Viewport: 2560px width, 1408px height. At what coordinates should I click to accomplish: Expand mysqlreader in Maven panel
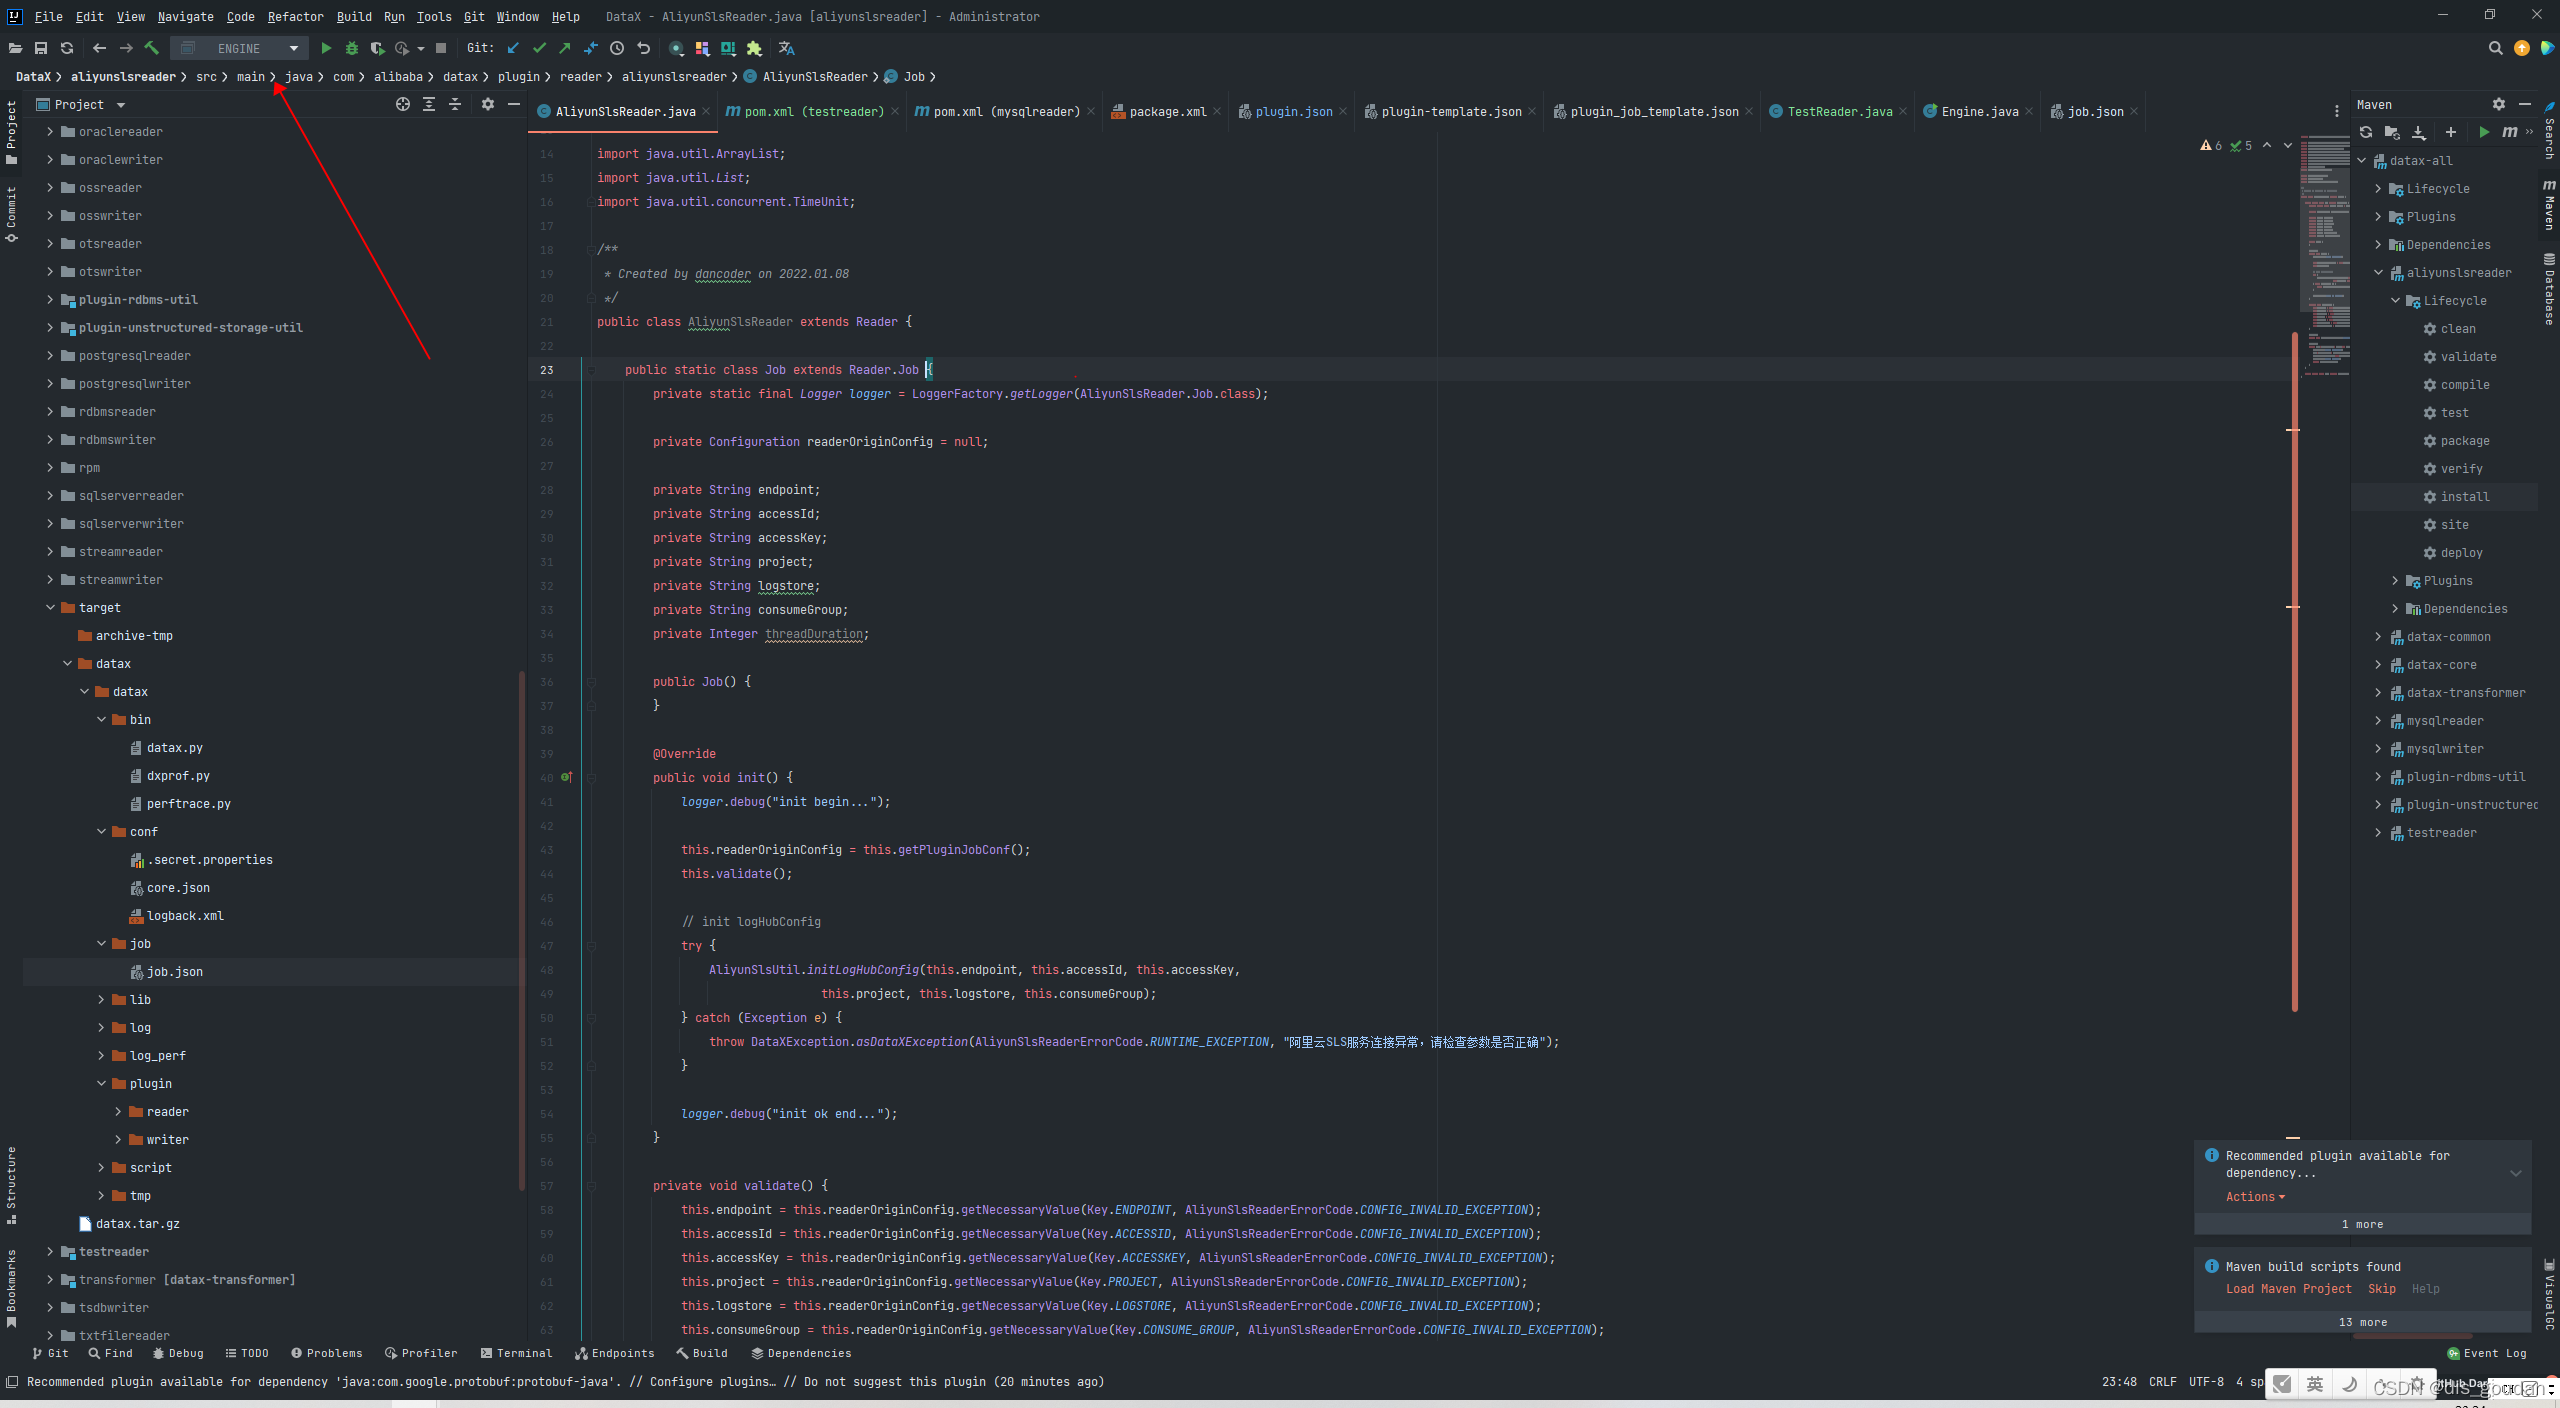[x=2378, y=720]
